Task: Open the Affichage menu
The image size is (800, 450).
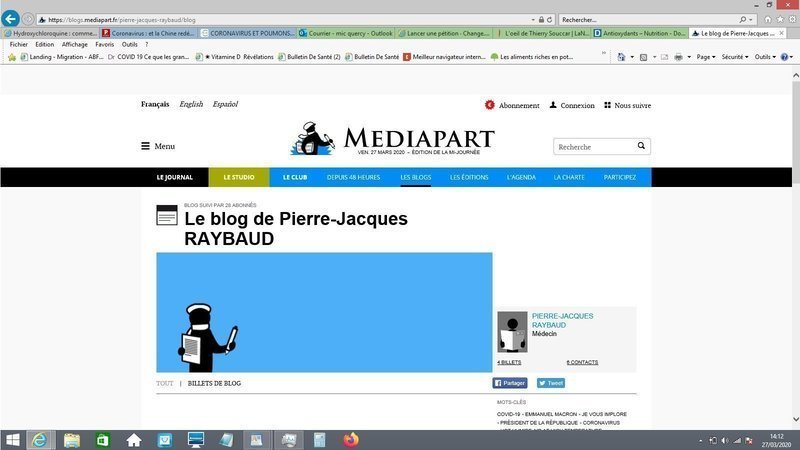Action: pyautogui.click(x=74, y=44)
